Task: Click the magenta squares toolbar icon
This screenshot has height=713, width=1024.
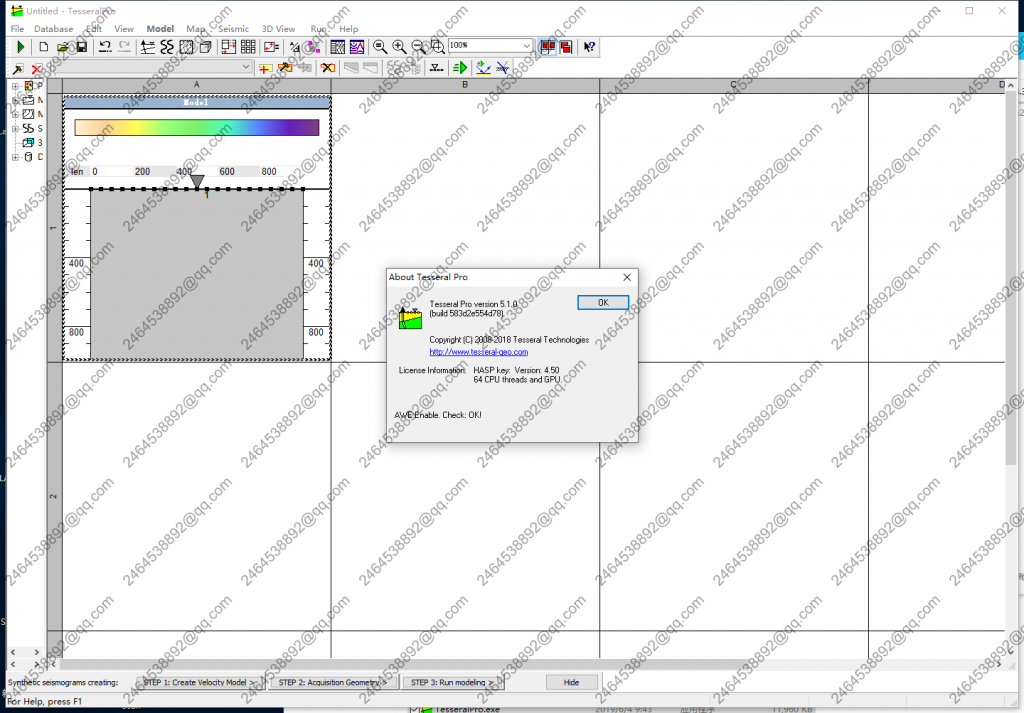Action: coord(314,47)
